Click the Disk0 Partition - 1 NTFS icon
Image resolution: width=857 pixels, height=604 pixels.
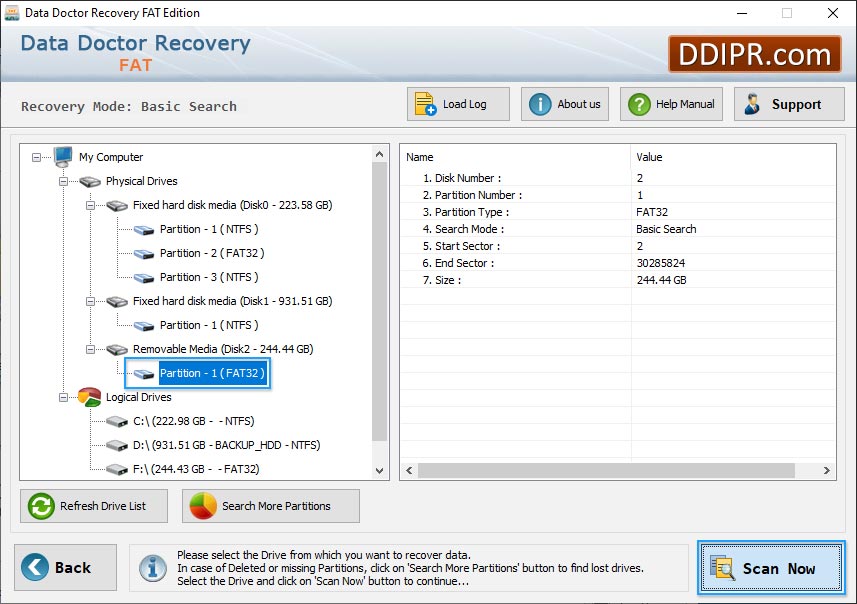(x=144, y=230)
